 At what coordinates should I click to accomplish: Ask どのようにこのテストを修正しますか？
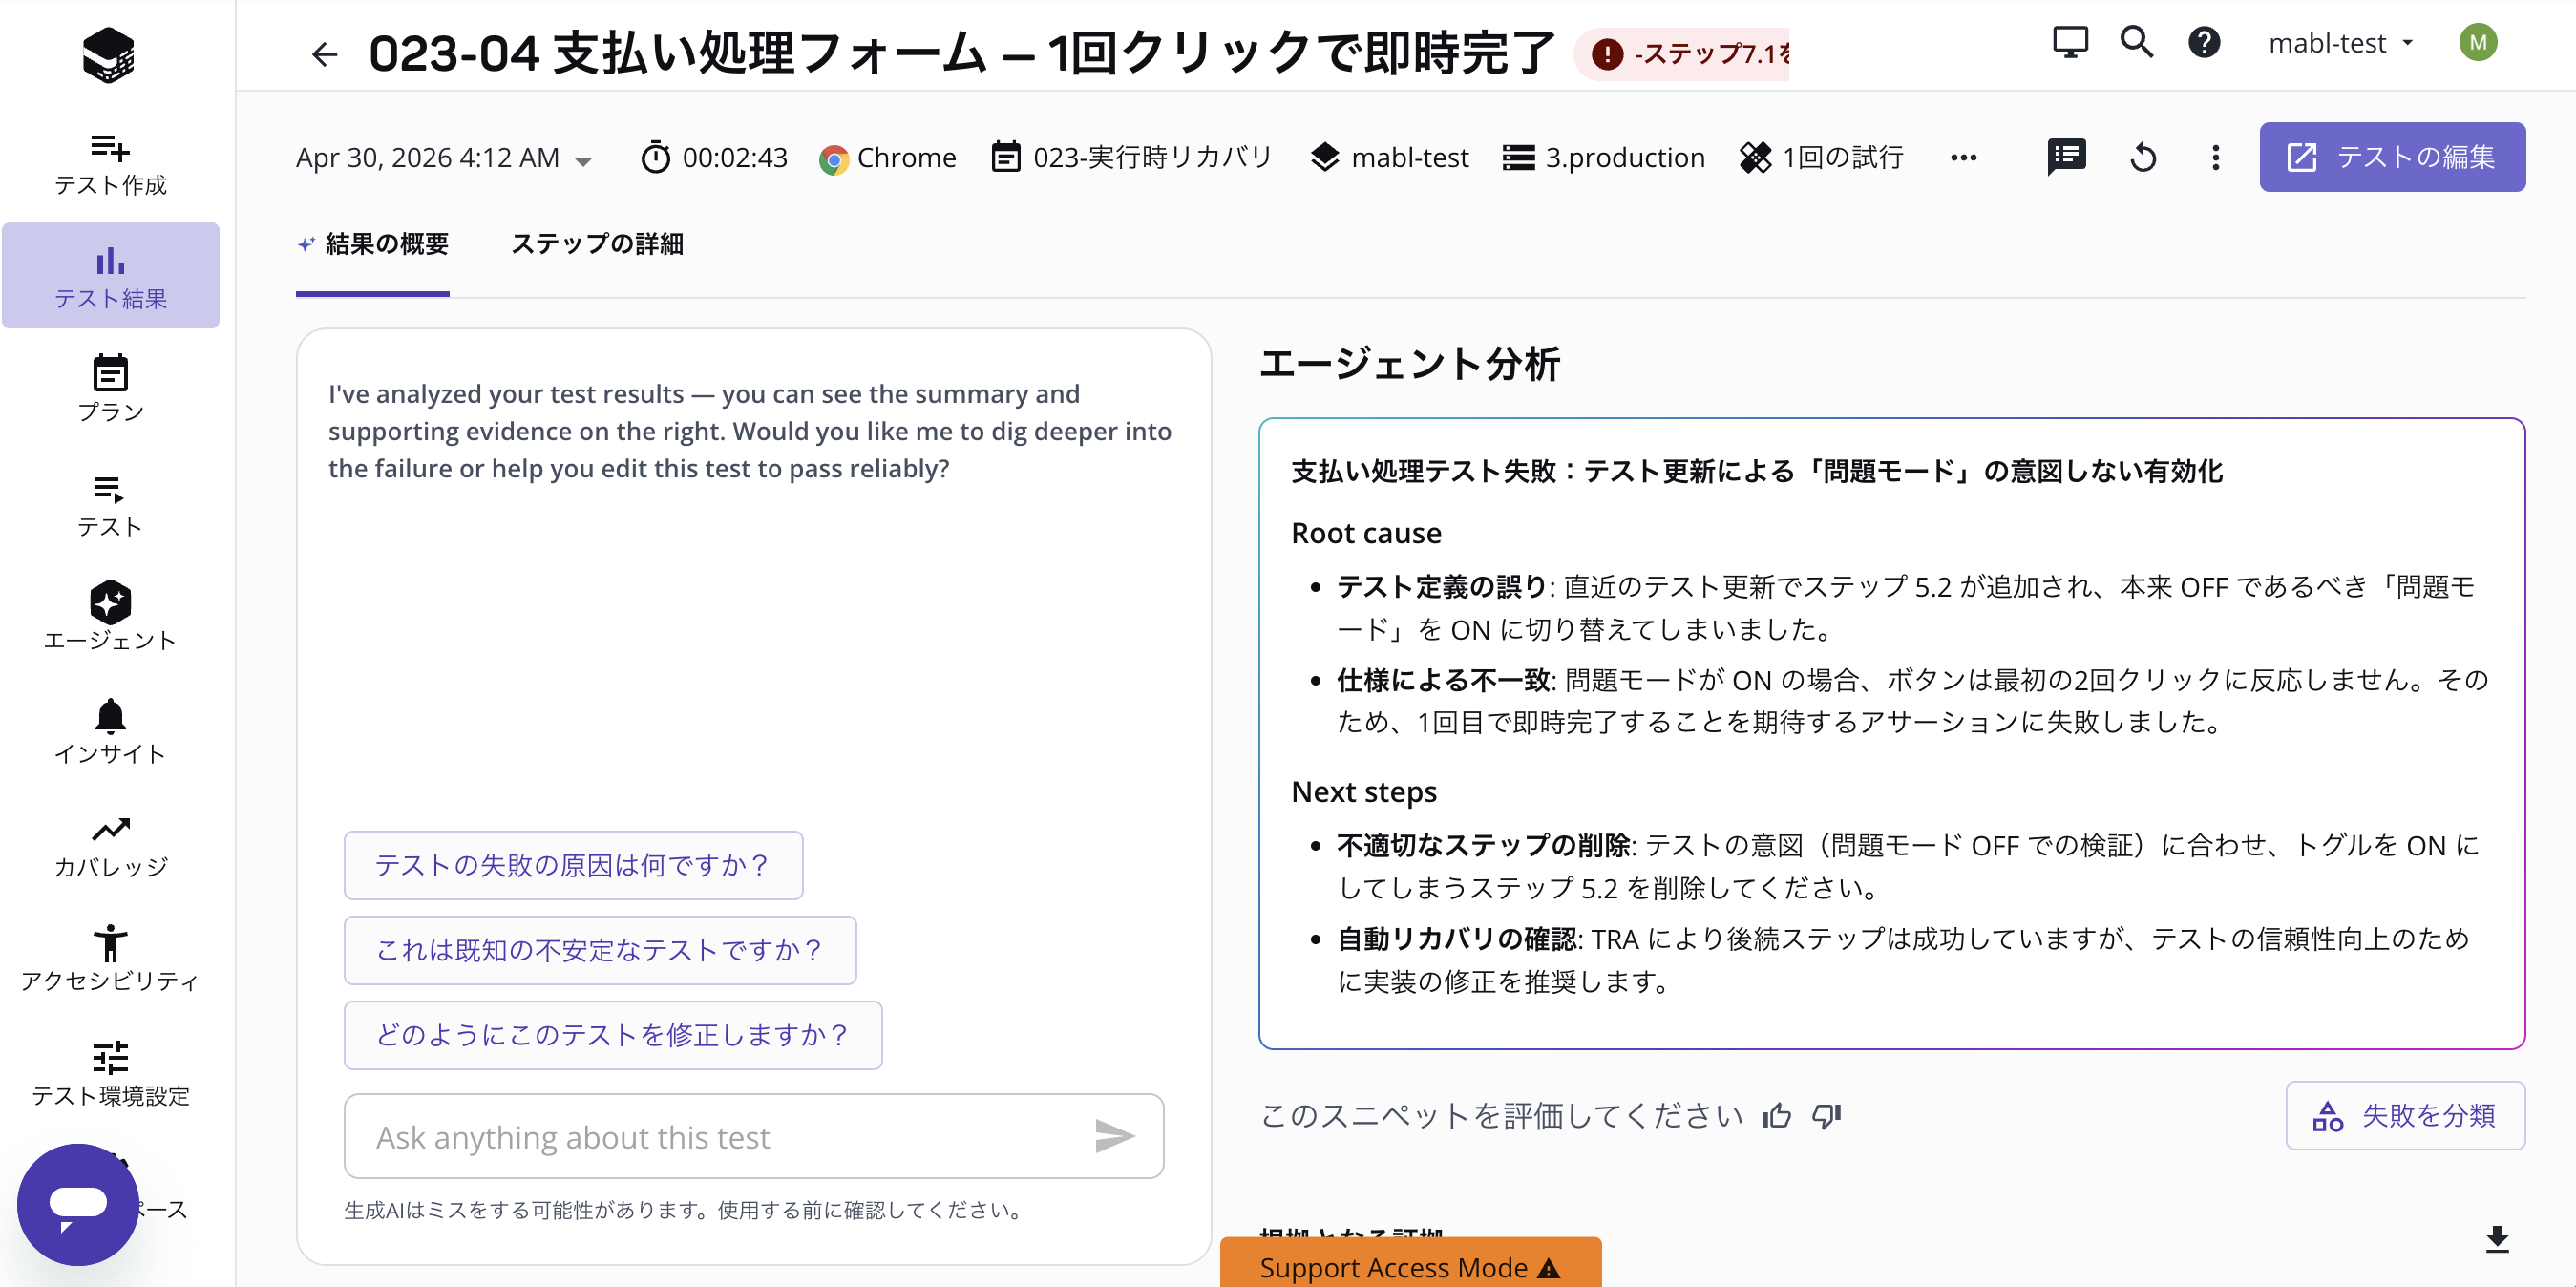[613, 1035]
